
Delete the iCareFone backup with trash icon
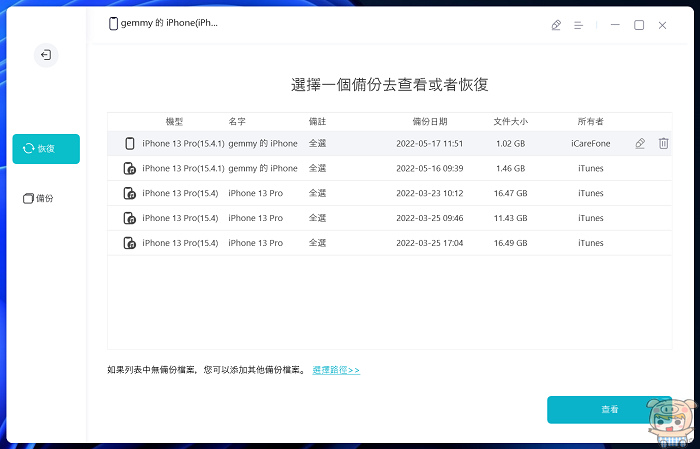[x=663, y=143]
